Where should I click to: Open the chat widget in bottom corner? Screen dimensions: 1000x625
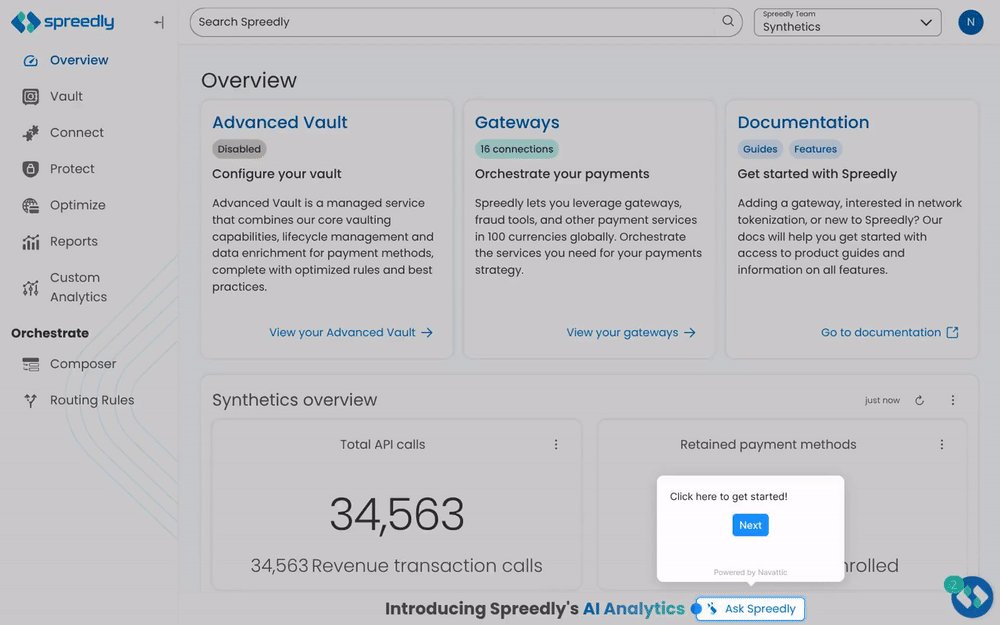click(x=971, y=597)
